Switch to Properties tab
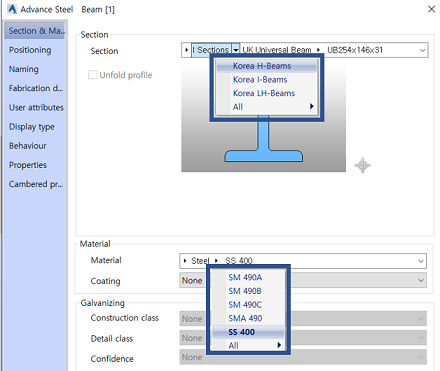The width and height of the screenshot is (440, 371). (27, 165)
